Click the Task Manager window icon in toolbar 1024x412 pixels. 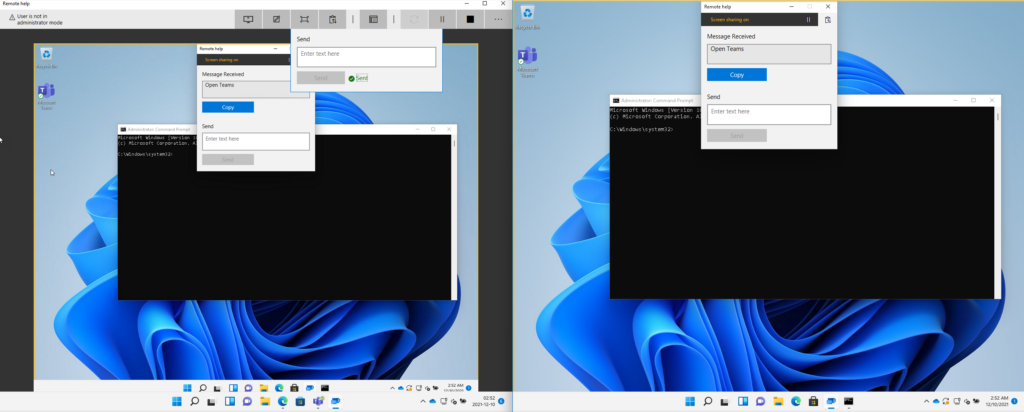point(374,19)
